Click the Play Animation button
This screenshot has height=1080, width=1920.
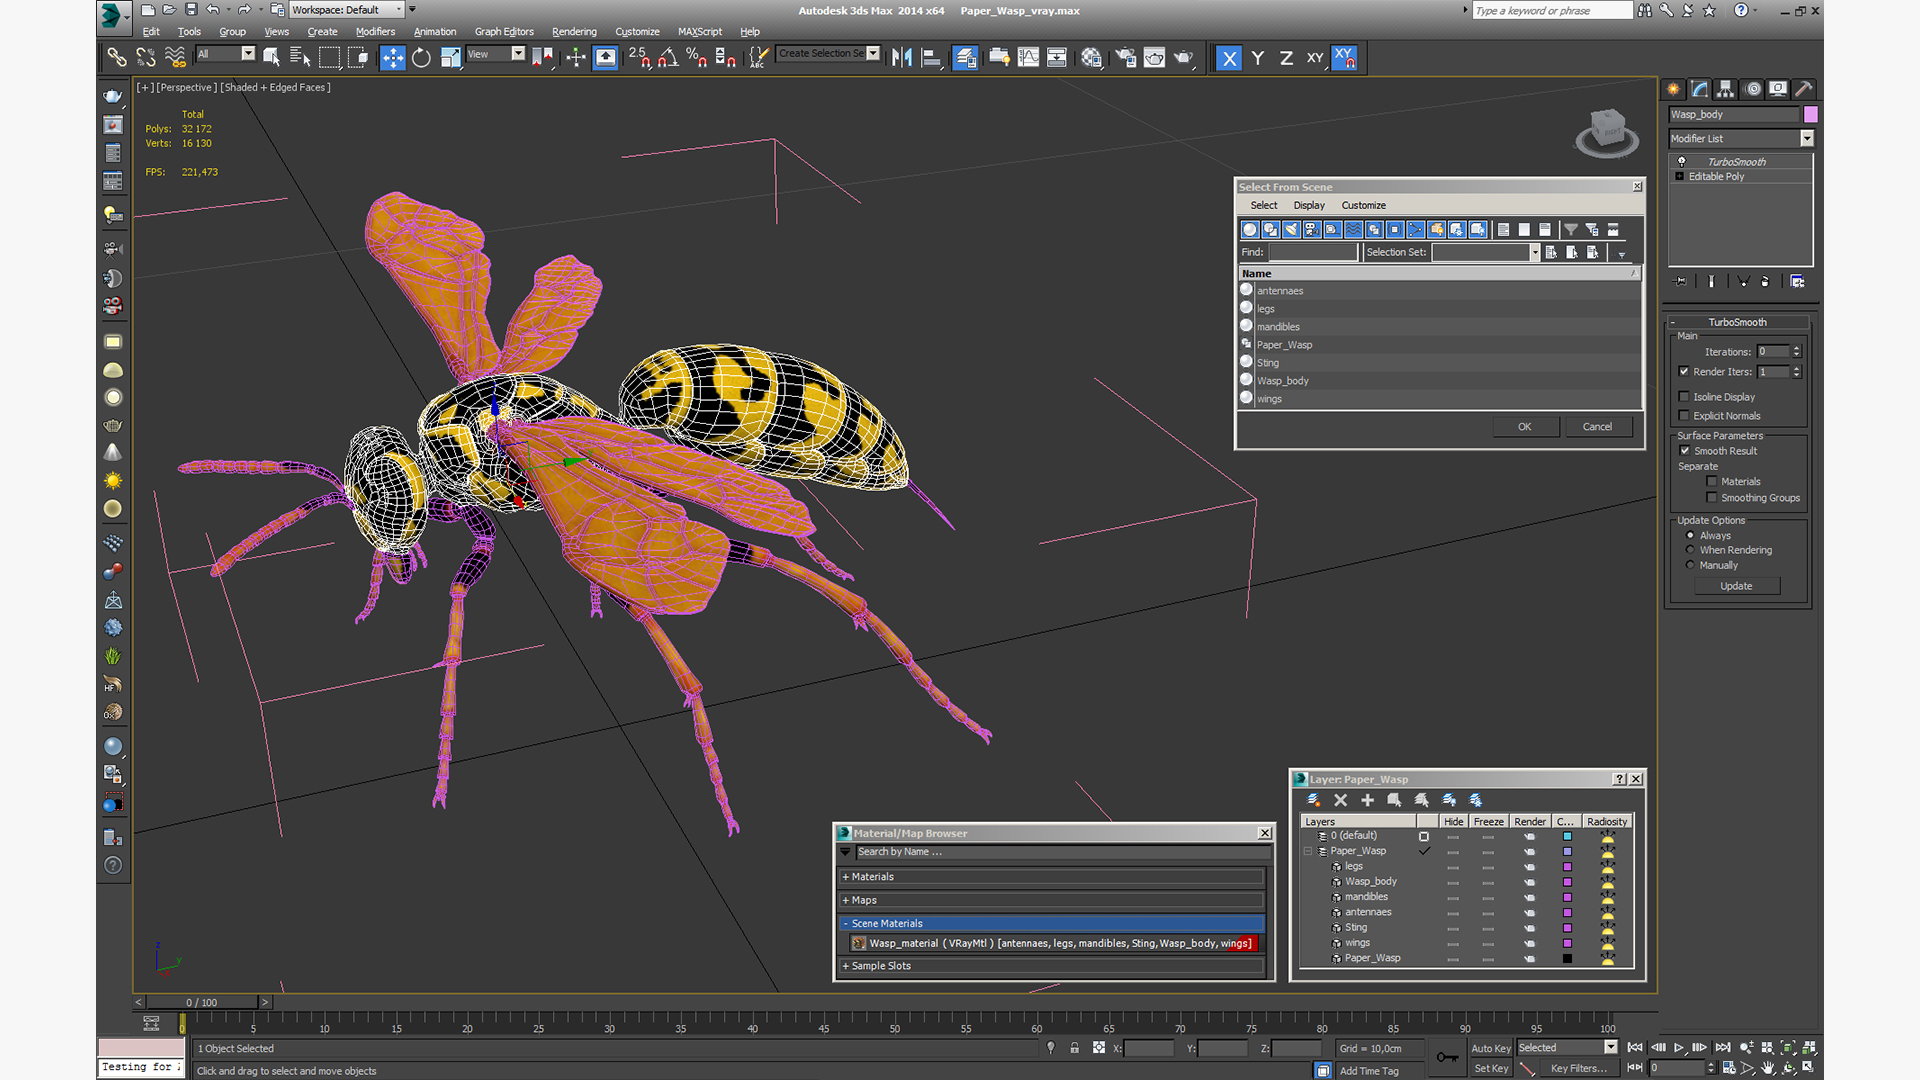1679,1047
